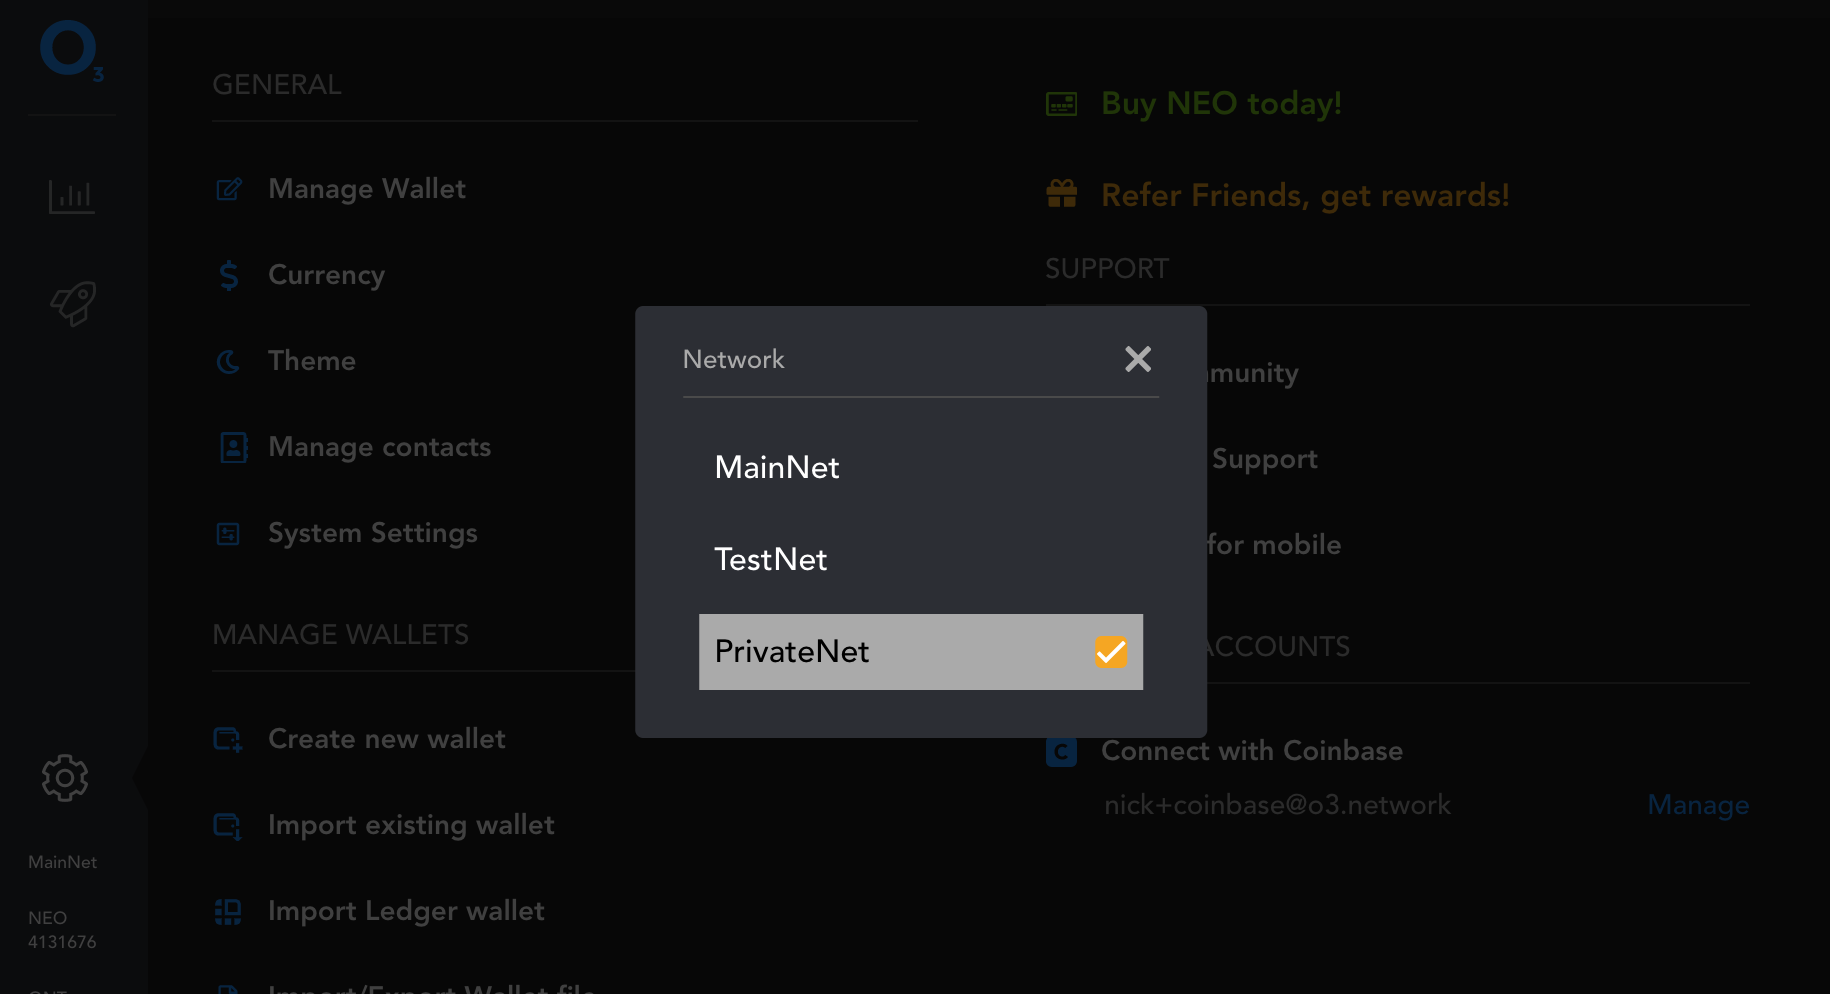Select Create new wallet
This screenshot has width=1830, height=994.
[386, 739]
